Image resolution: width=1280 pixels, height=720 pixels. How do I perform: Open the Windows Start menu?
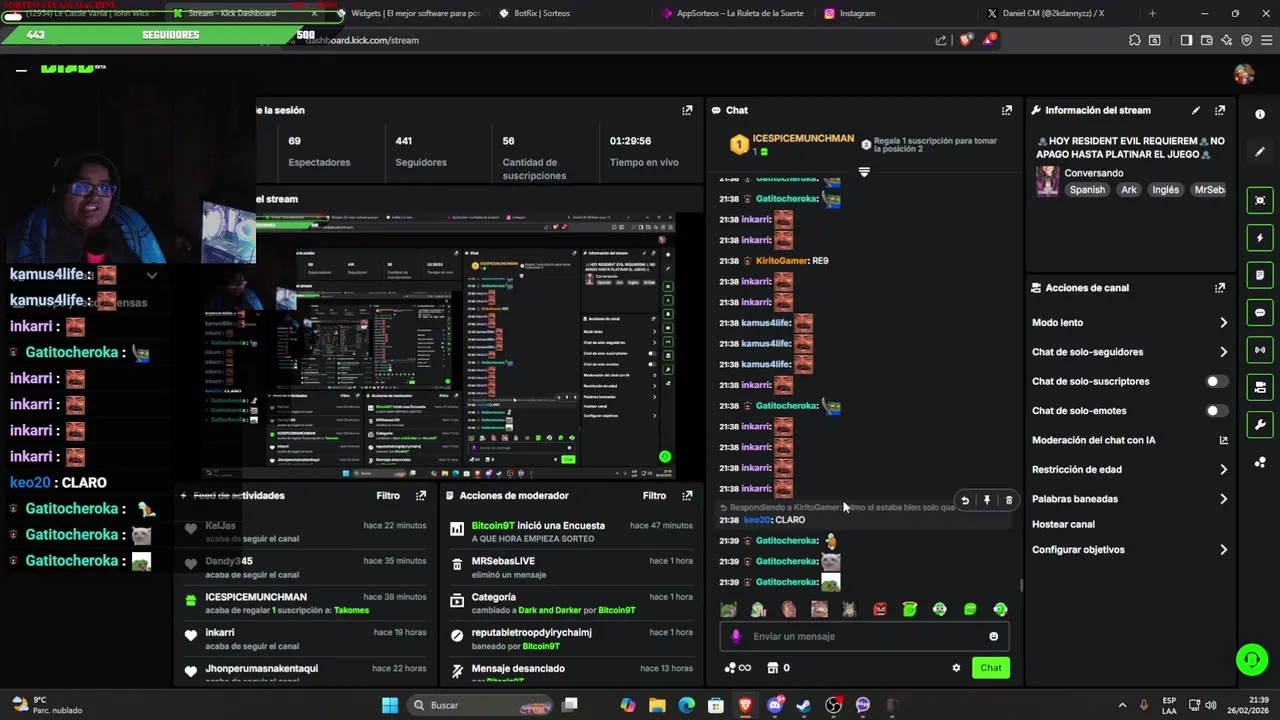click(x=390, y=705)
